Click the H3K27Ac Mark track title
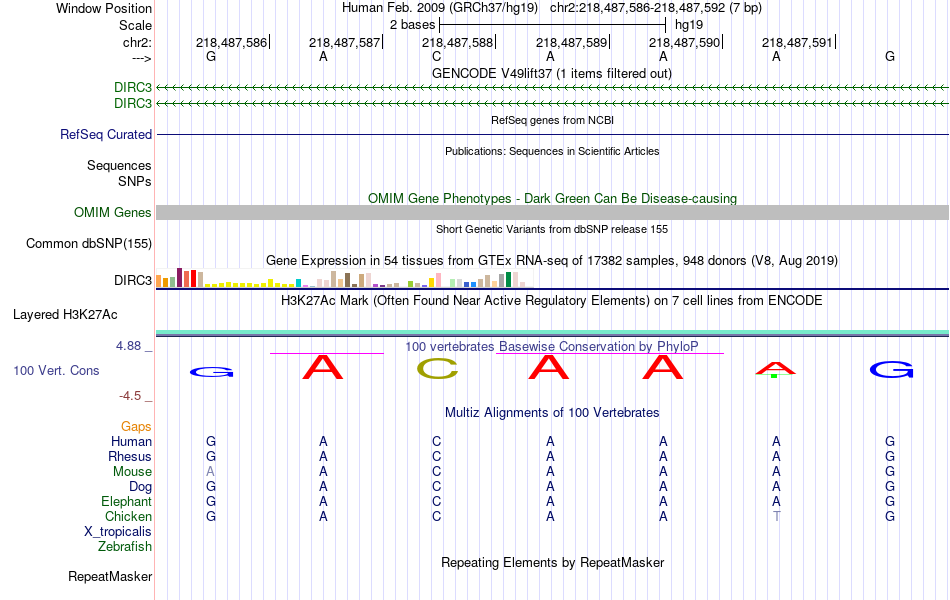This screenshot has width=950, height=600. click(x=552, y=301)
